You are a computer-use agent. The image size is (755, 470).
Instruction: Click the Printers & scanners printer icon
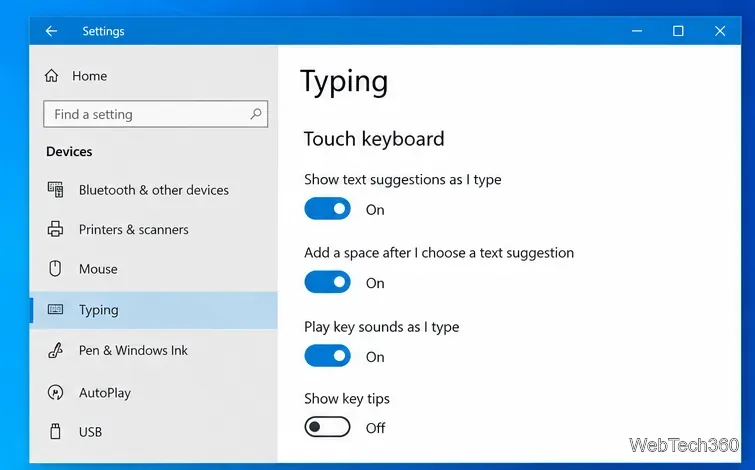pos(55,229)
